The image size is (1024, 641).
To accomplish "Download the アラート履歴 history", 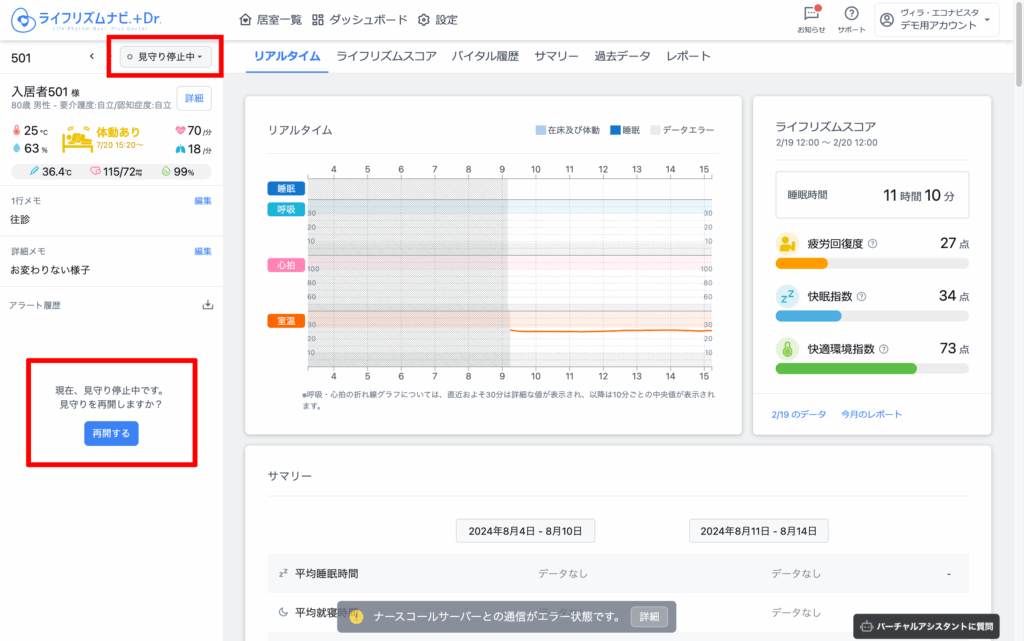I will pos(208,305).
